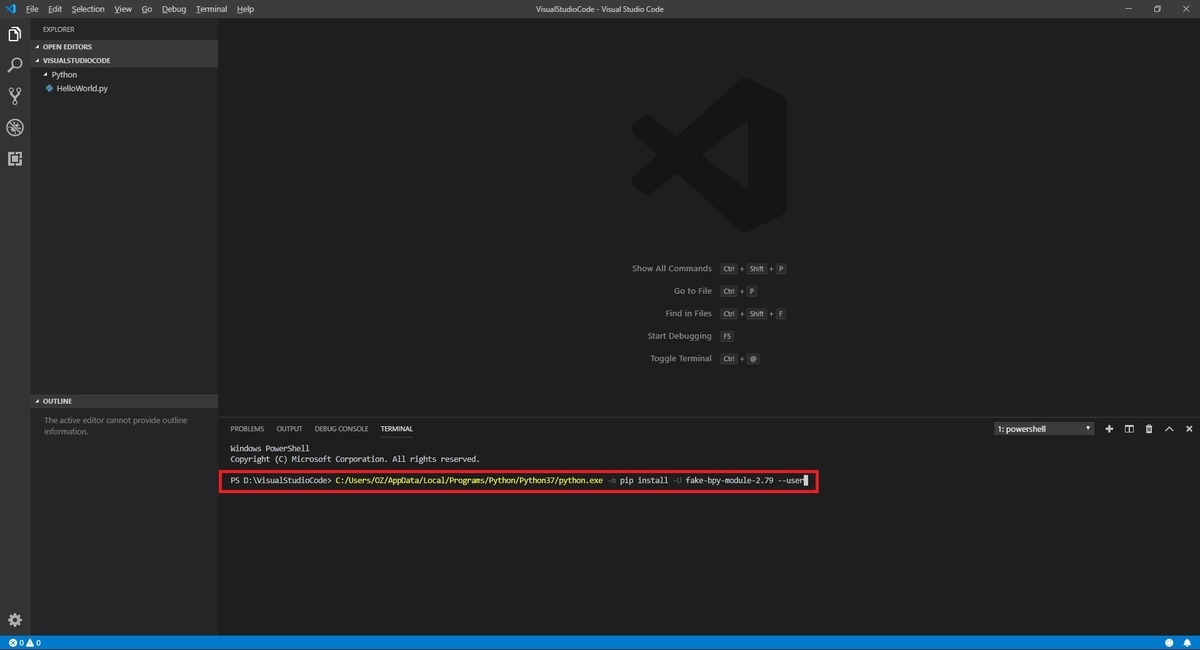Create a new terminal with plus icon
The height and width of the screenshot is (650, 1200).
[x=1109, y=429]
